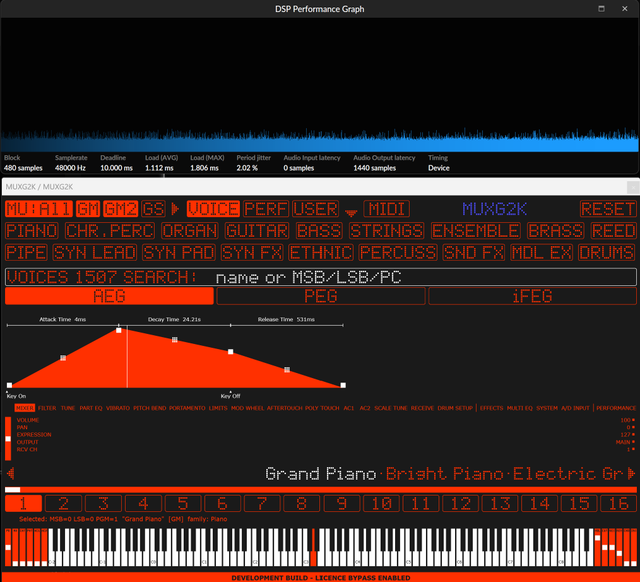The height and width of the screenshot is (582, 640).
Task: Open the PART EQ parameter tab
Action: (x=91, y=408)
